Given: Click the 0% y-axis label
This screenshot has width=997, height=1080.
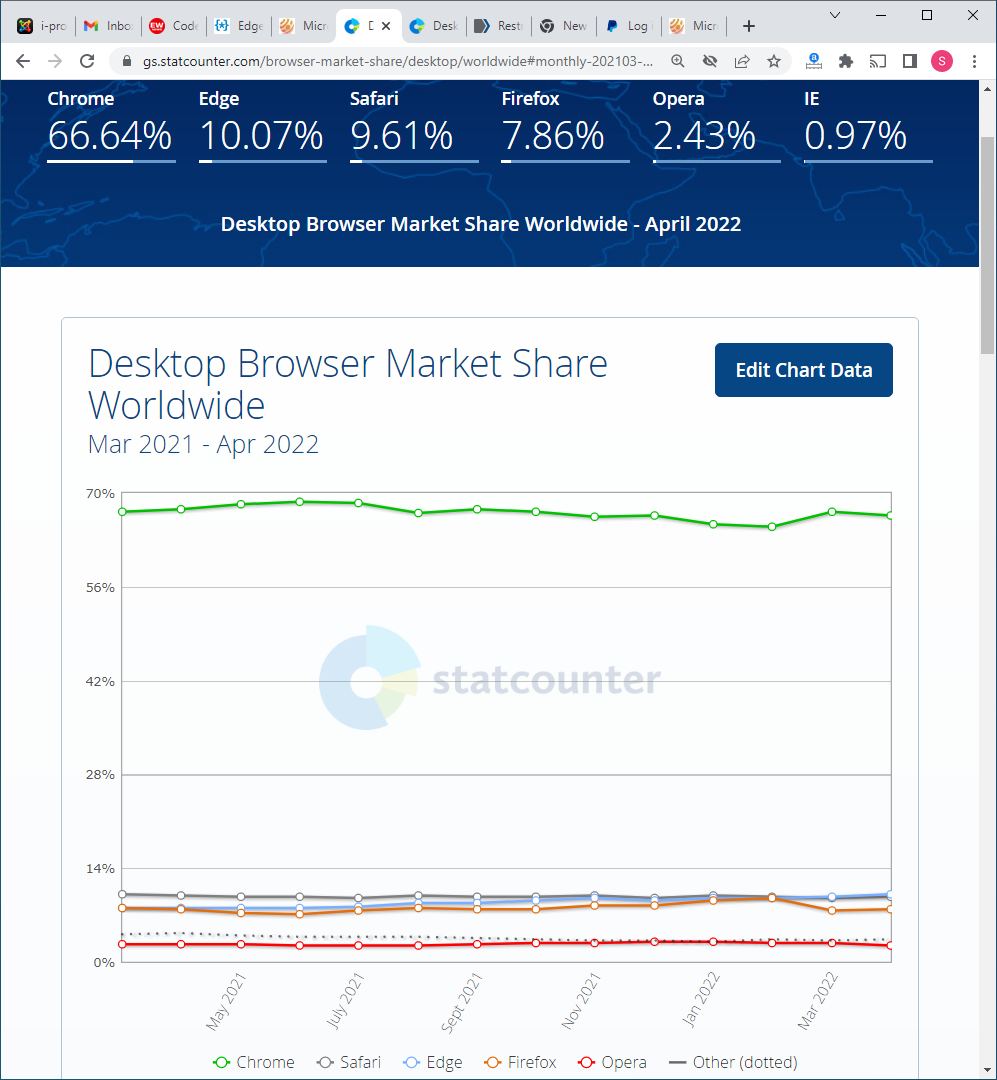Looking at the screenshot, I should point(104,962).
